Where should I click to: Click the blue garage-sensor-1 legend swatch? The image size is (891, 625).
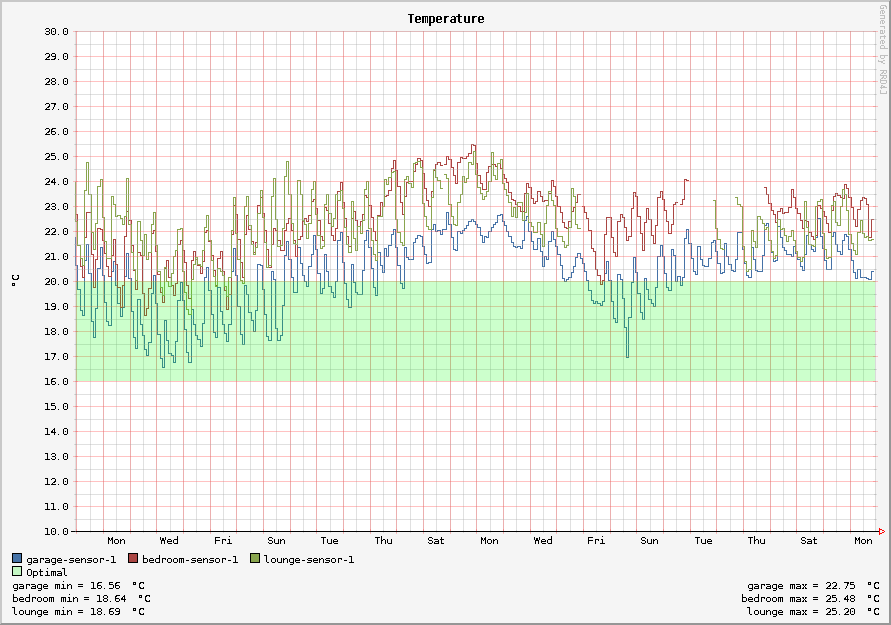17,559
